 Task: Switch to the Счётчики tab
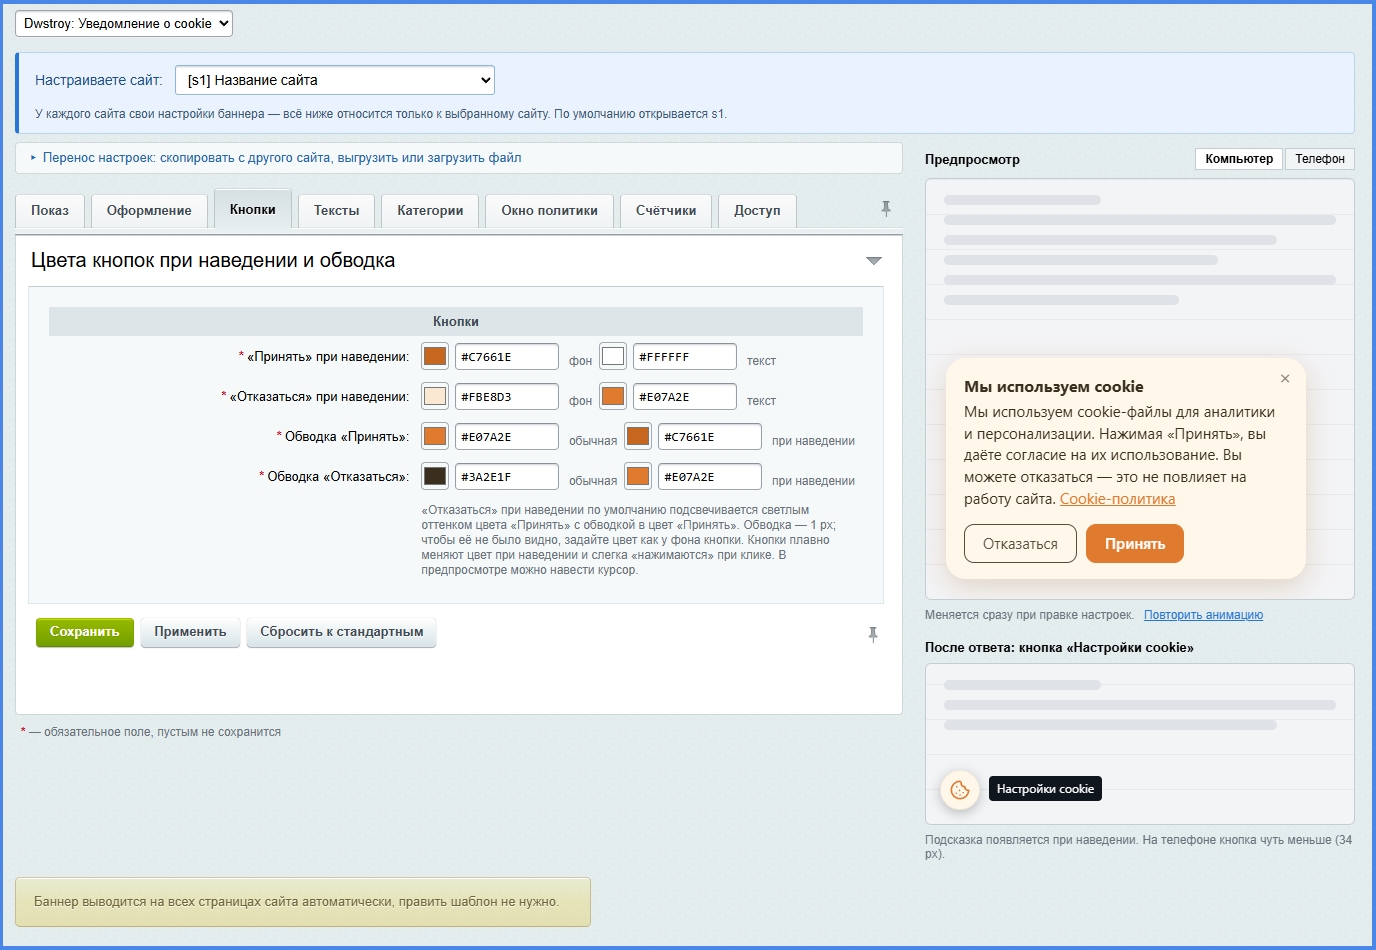click(666, 211)
